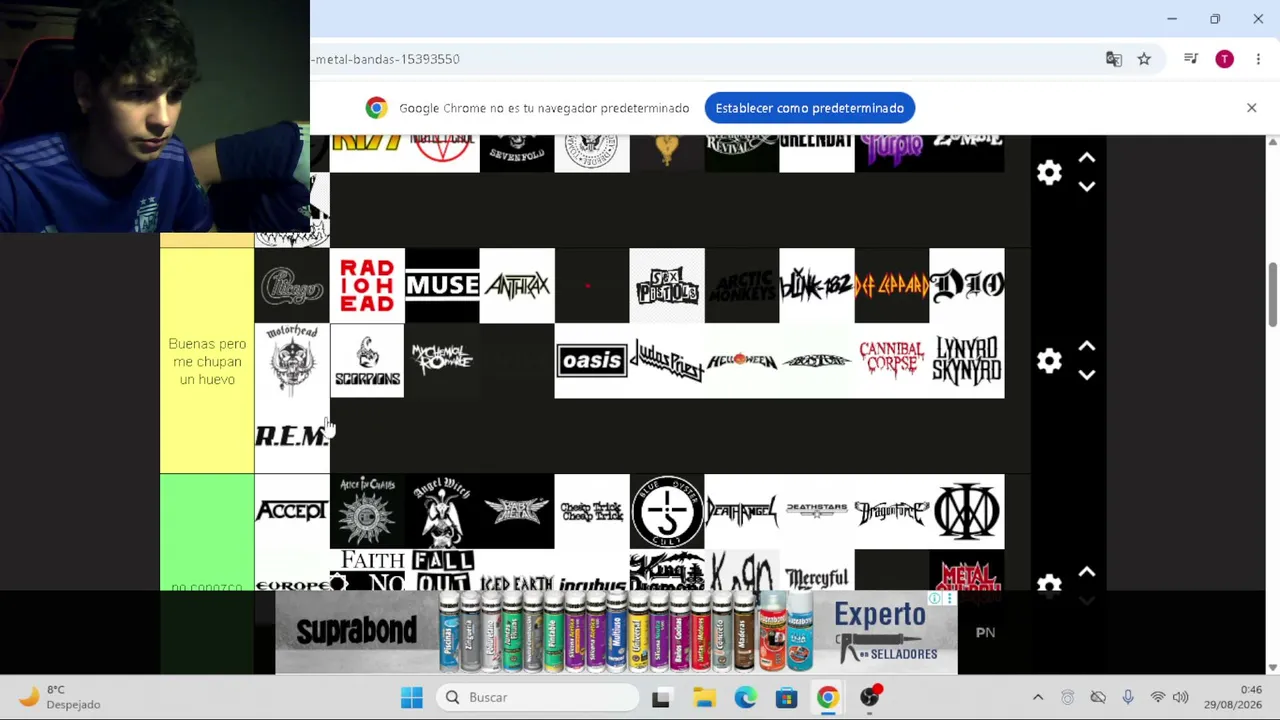This screenshot has width=1280, height=720.
Task: Select the Blue Oyster Cult logo tile
Action: tap(667, 512)
